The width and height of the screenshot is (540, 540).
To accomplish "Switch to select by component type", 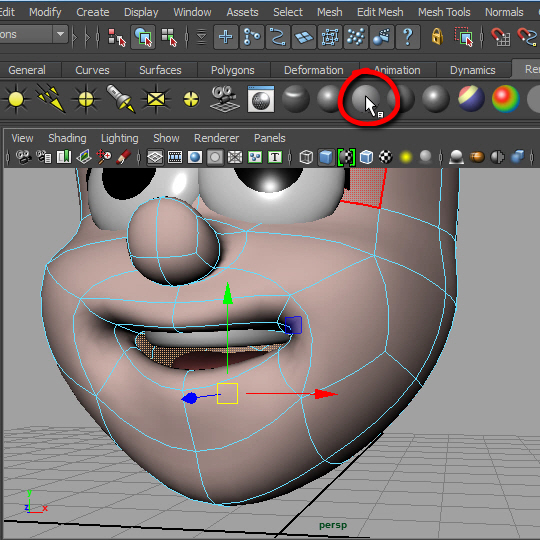I will tap(169, 37).
